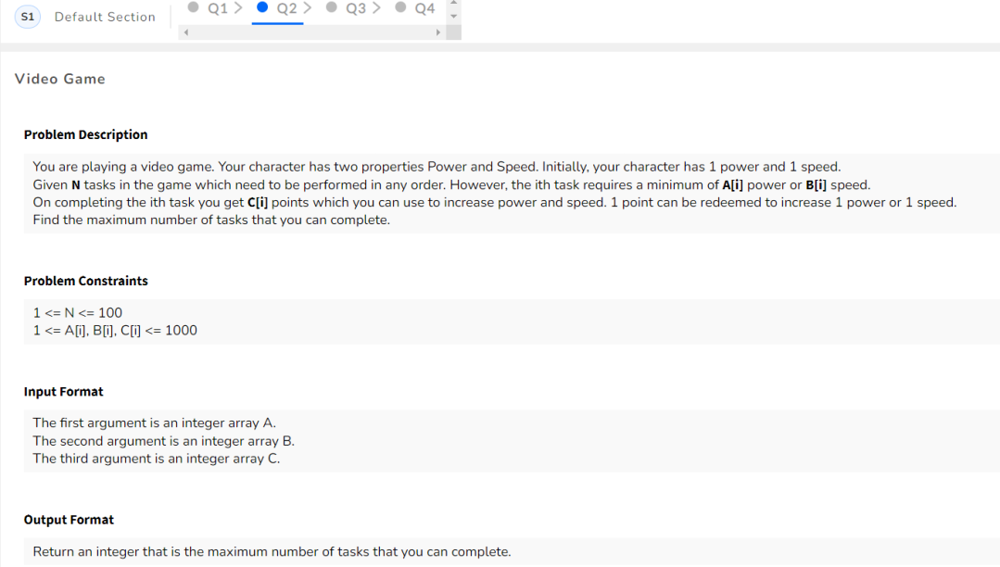Select the Default Section label

click(105, 17)
